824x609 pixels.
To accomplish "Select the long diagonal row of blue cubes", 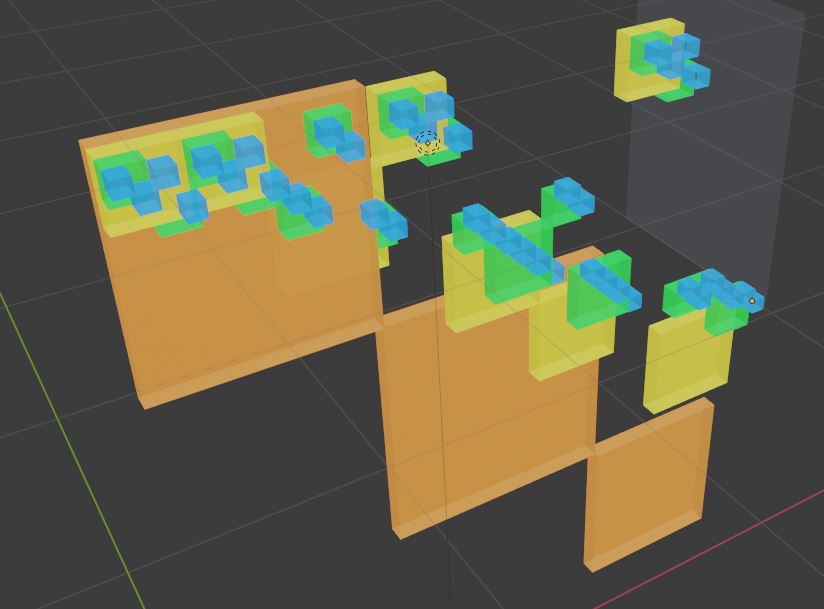I will [x=512, y=243].
